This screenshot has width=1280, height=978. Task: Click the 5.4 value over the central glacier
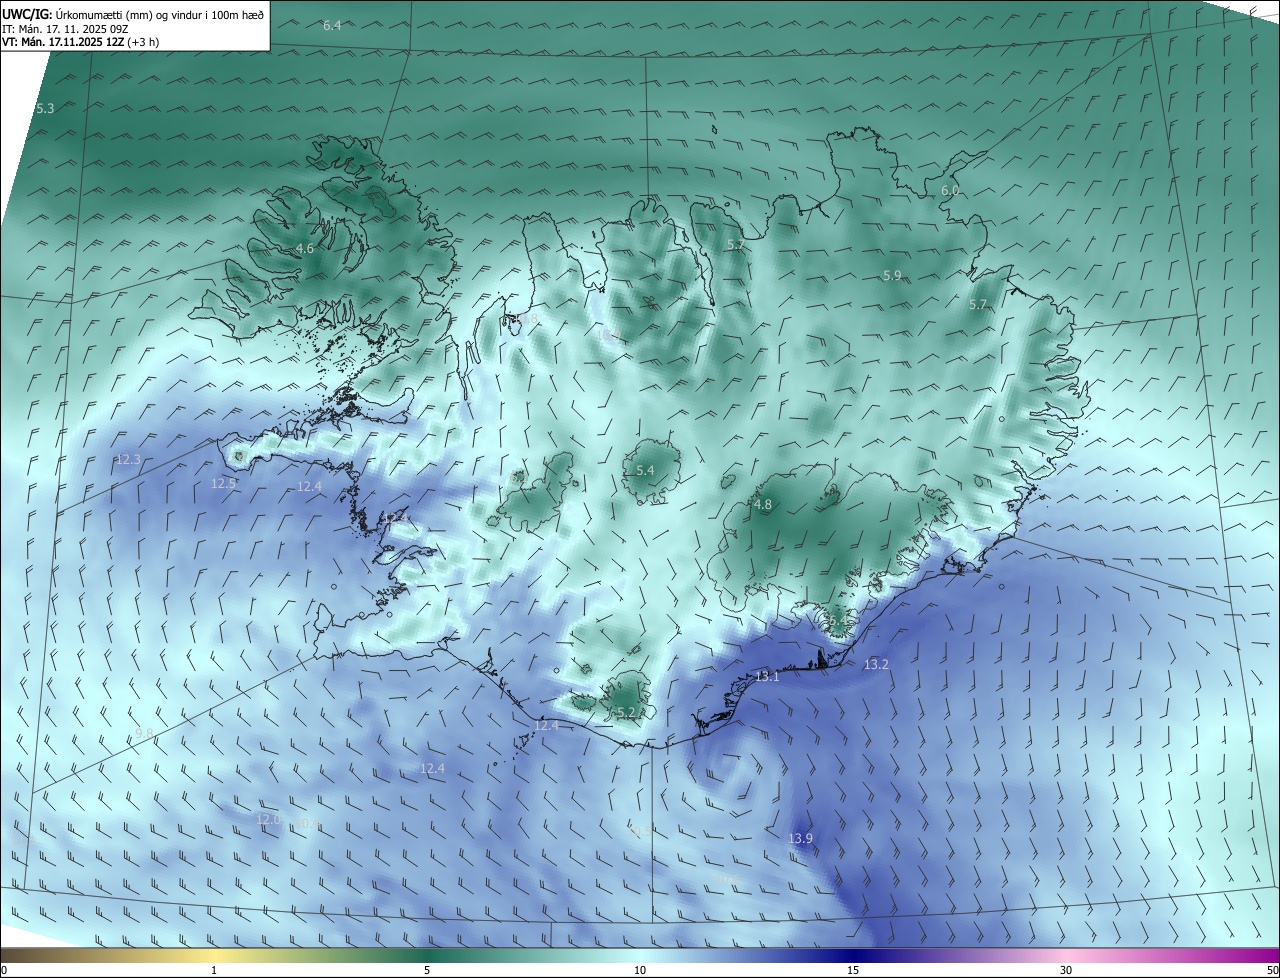(645, 470)
